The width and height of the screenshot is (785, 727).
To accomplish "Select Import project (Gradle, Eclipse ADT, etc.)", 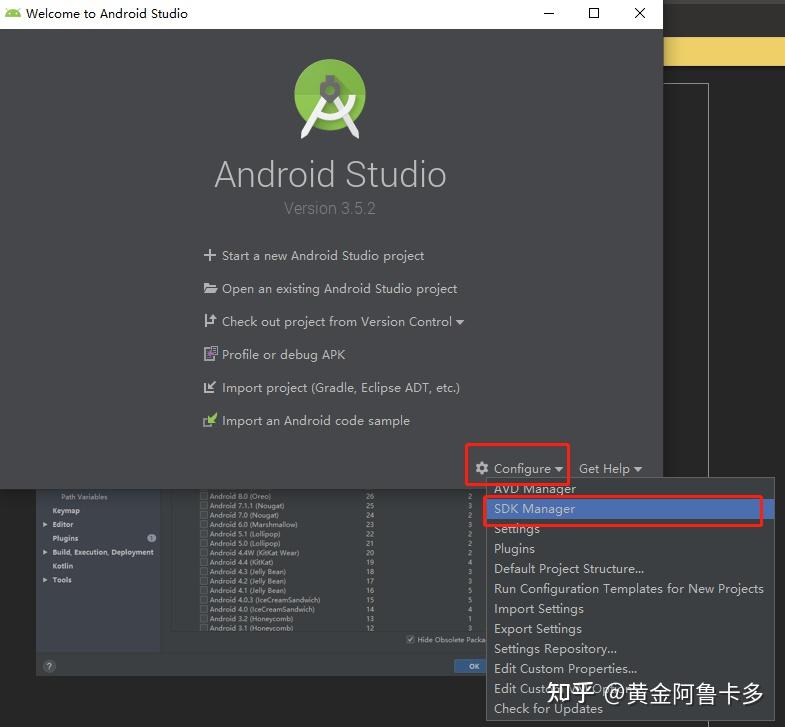I will tap(341, 388).
